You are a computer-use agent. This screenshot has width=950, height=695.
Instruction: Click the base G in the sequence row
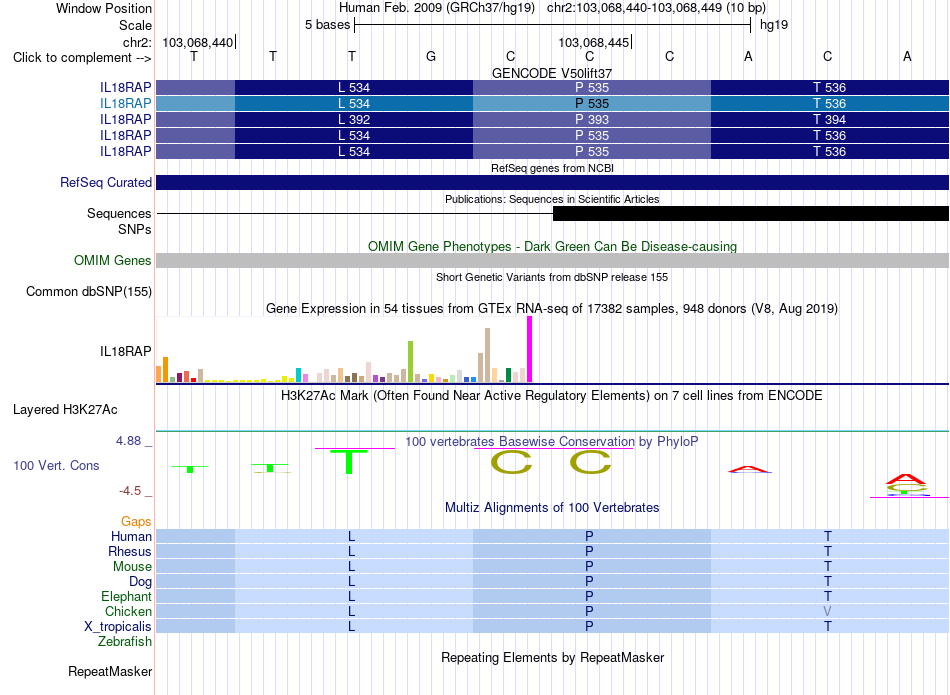pos(431,56)
